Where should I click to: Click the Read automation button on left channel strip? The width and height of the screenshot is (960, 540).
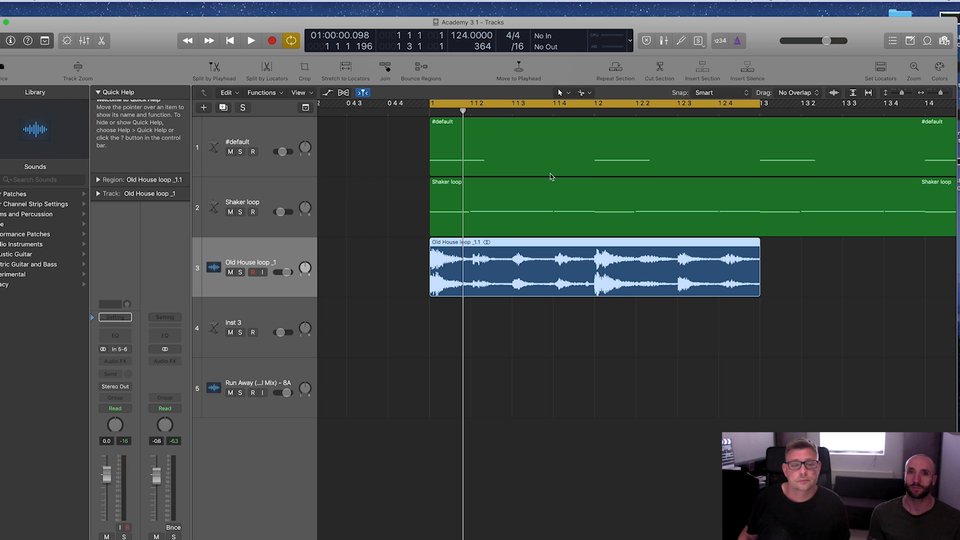click(x=115, y=408)
